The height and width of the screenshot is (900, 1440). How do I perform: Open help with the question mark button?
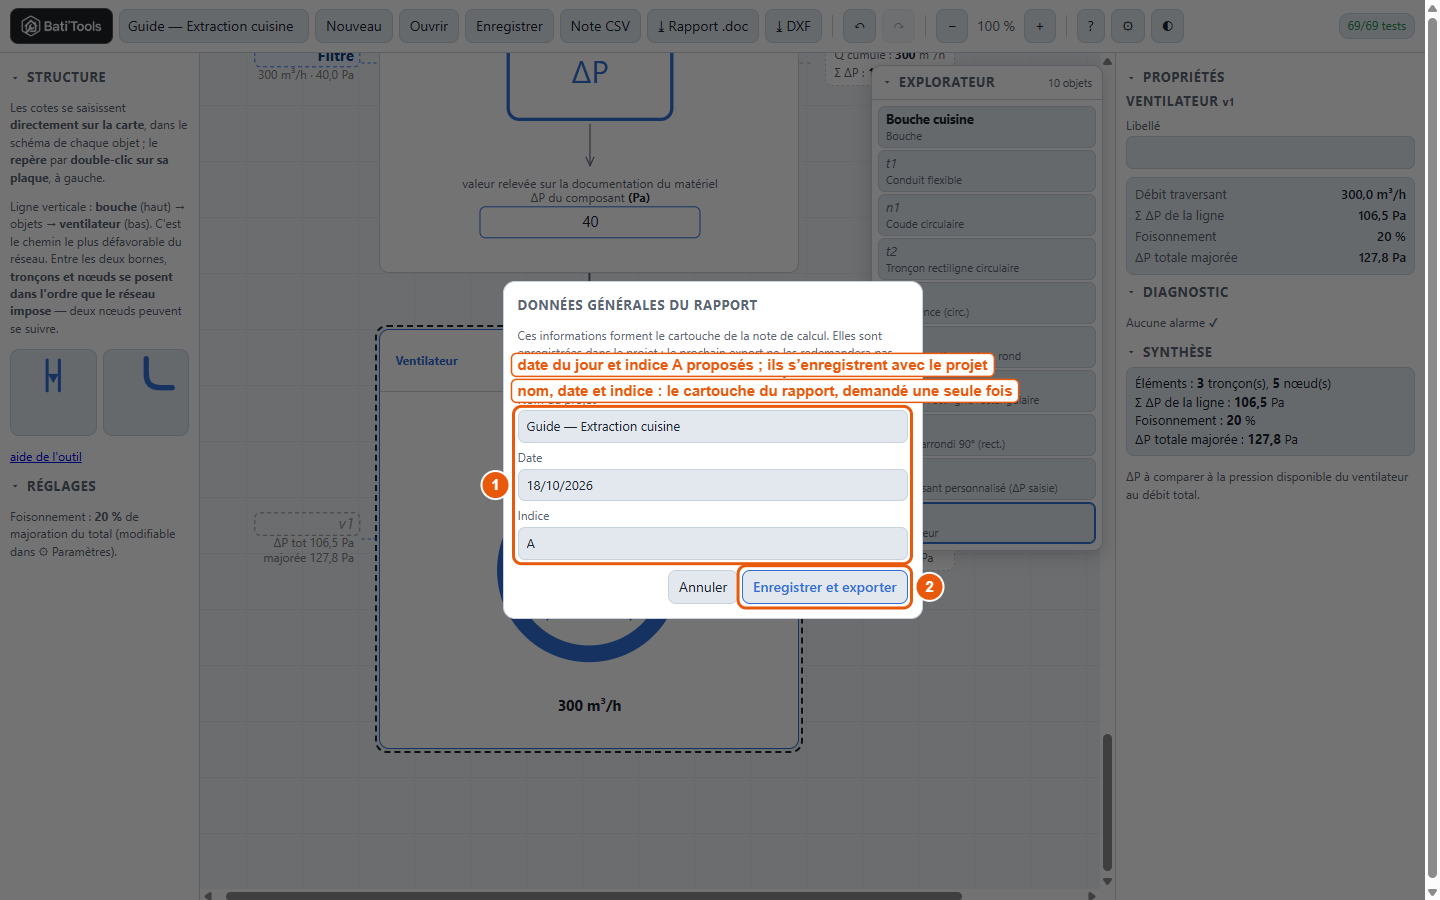point(1090,26)
